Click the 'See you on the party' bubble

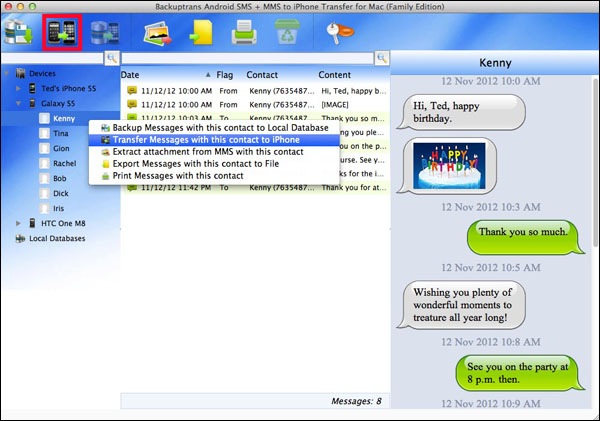pyautogui.click(x=520, y=373)
